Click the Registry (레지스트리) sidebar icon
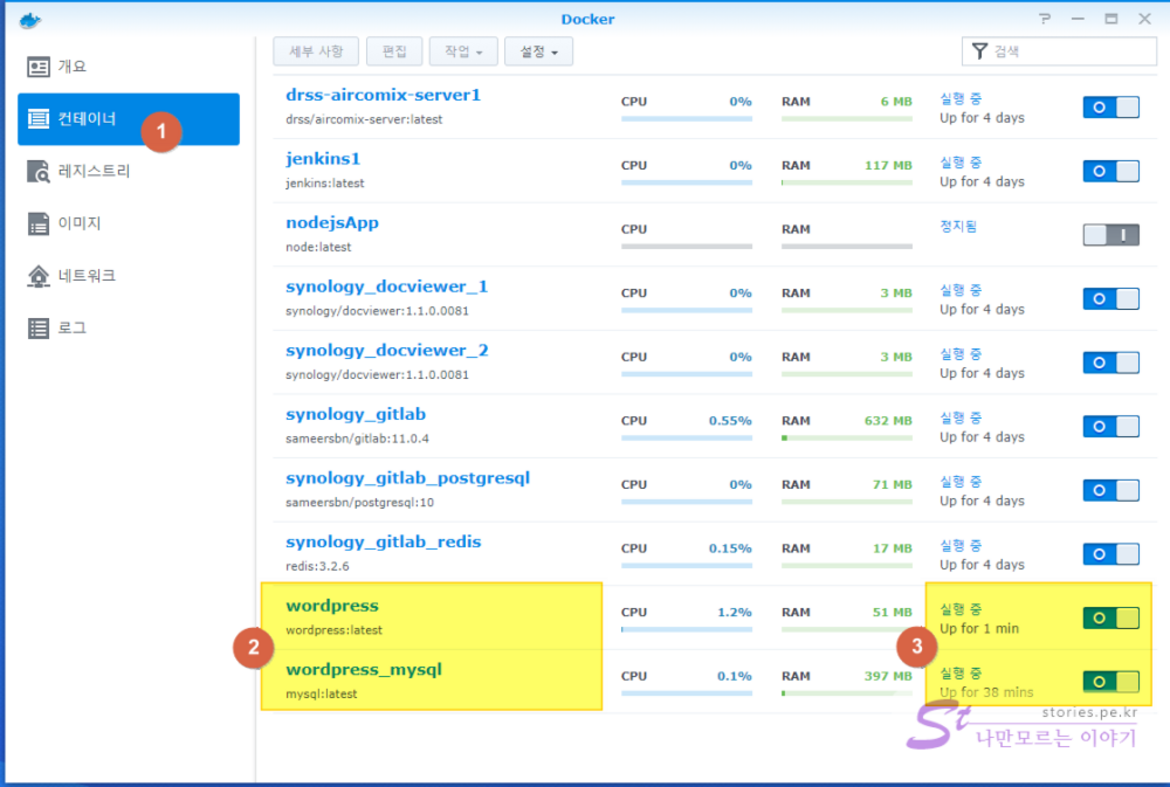Screen dimensions: 1170x787 (x=39, y=172)
